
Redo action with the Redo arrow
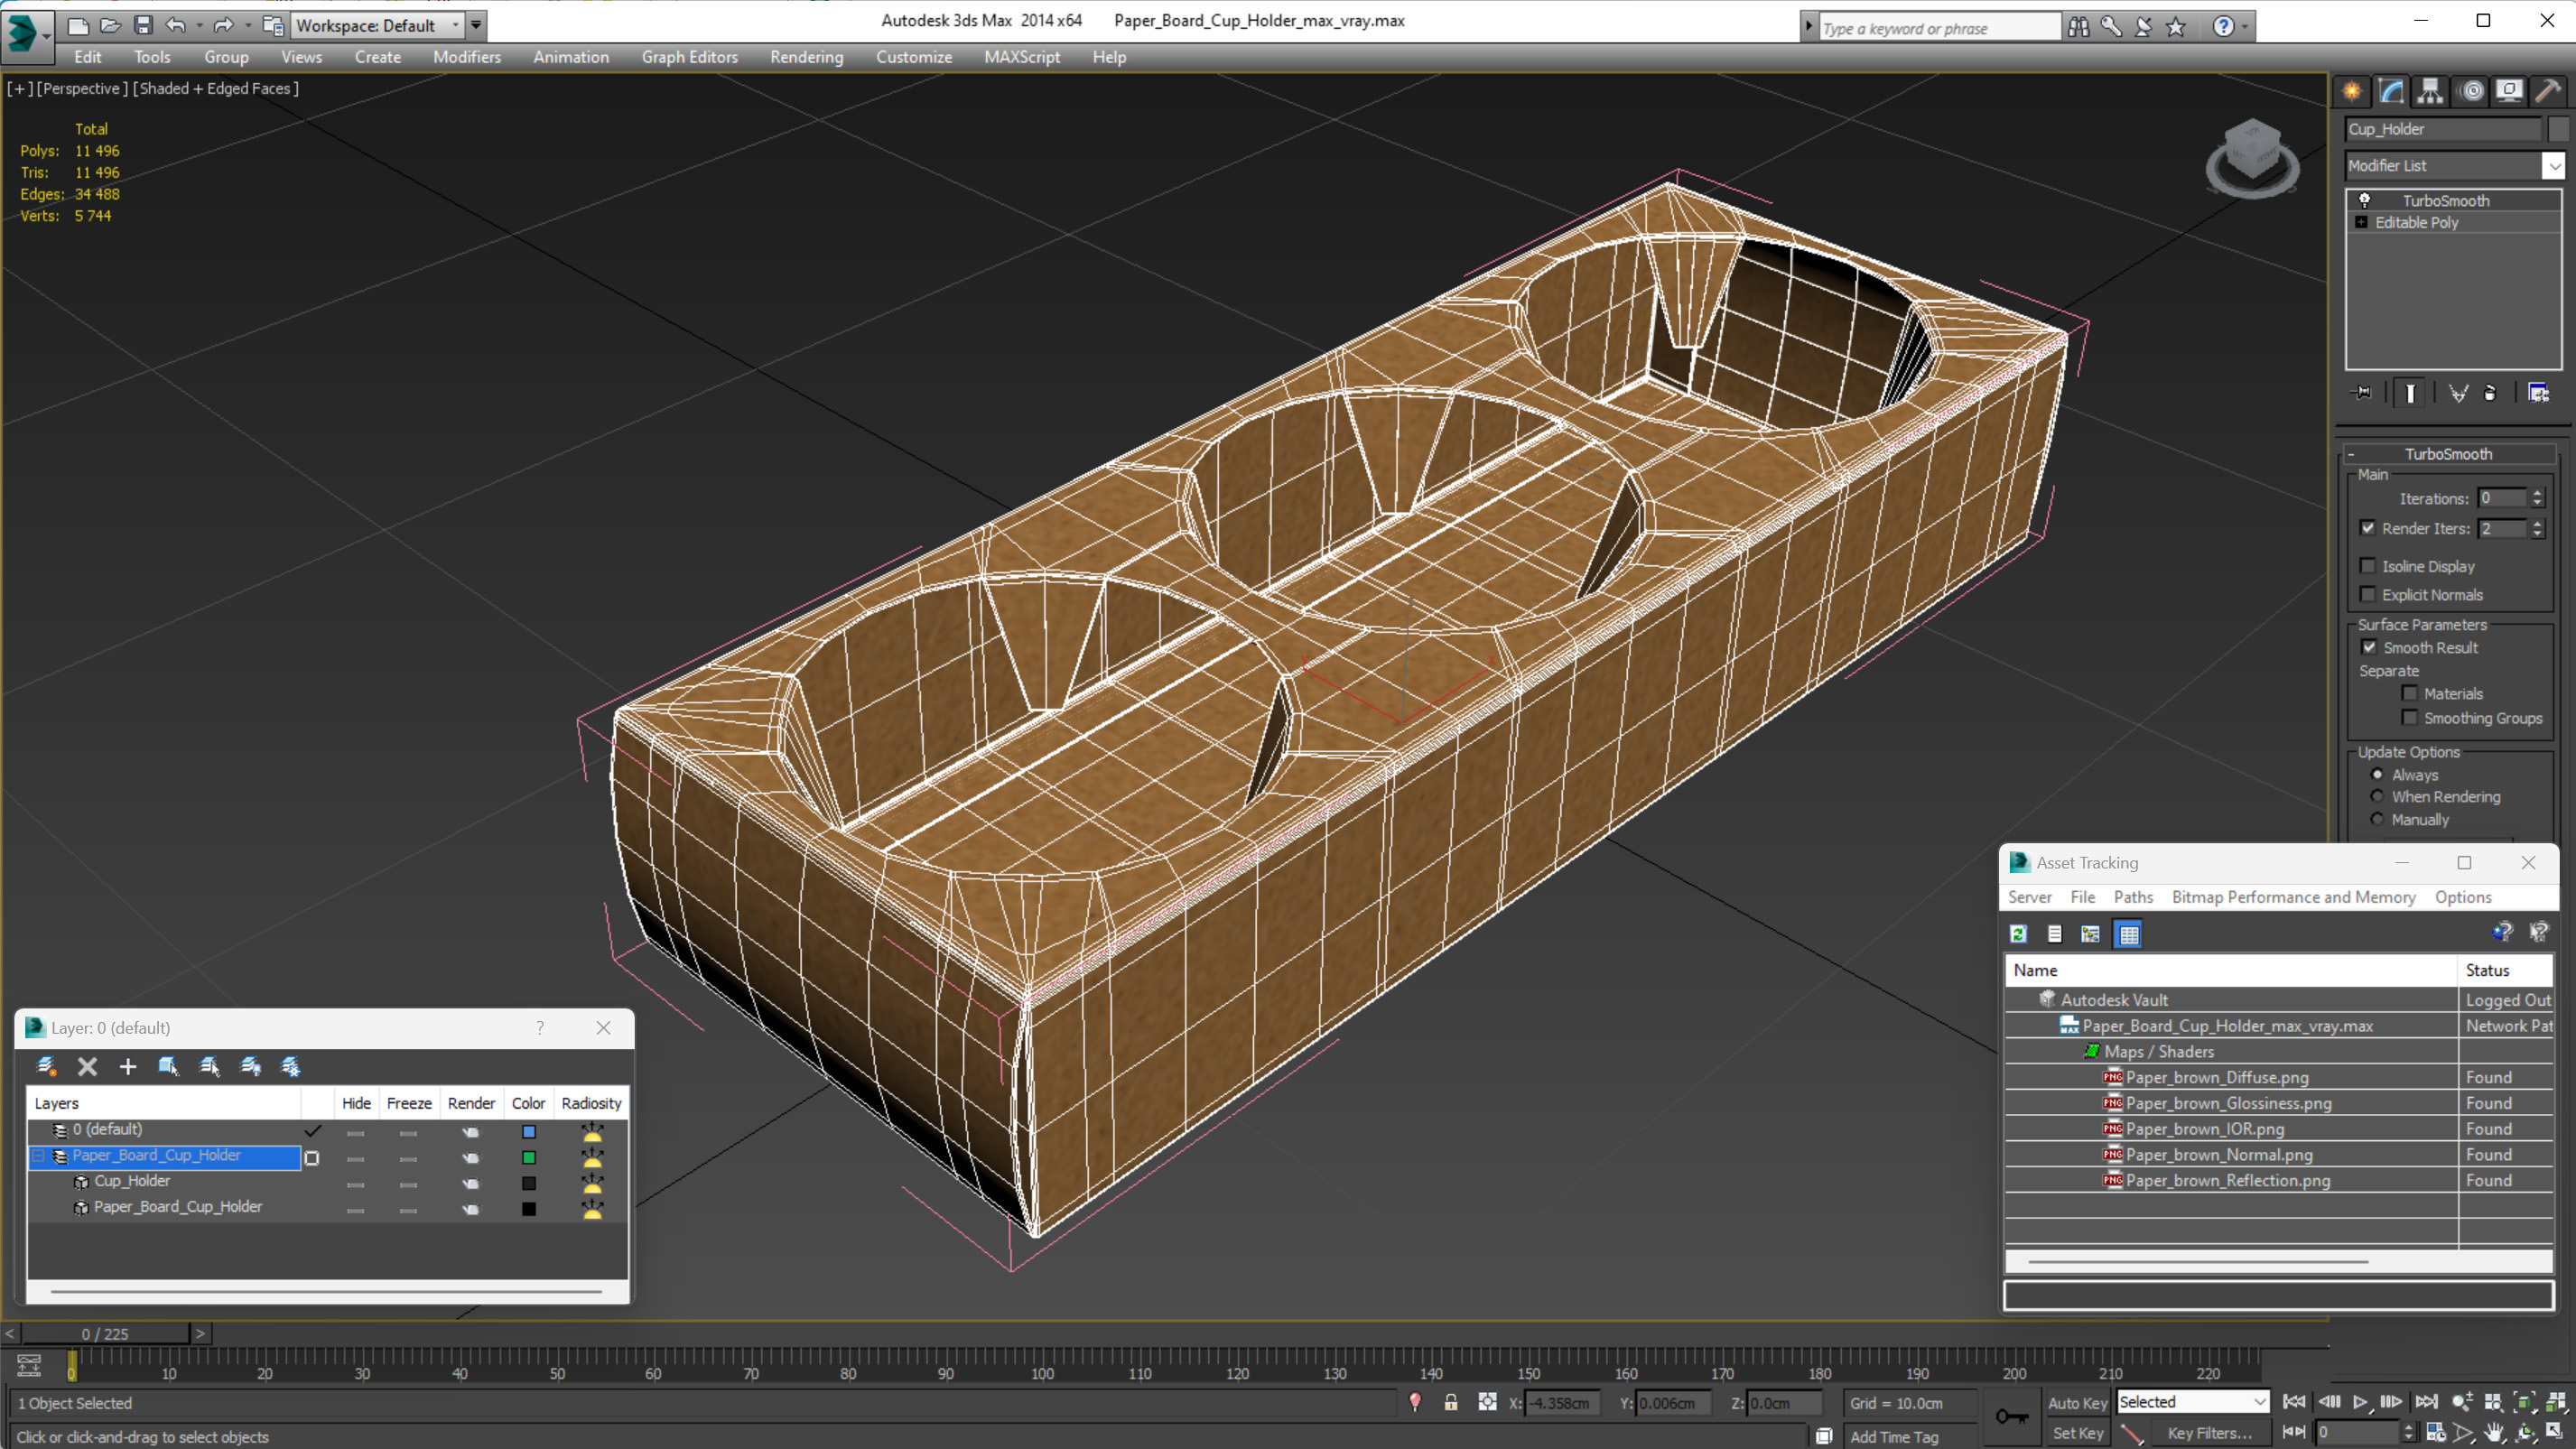pyautogui.click(x=224, y=25)
